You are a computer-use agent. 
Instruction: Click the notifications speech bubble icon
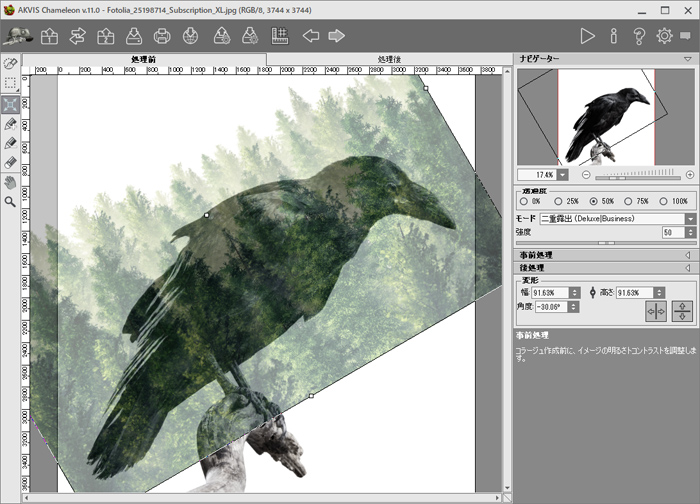[685, 36]
